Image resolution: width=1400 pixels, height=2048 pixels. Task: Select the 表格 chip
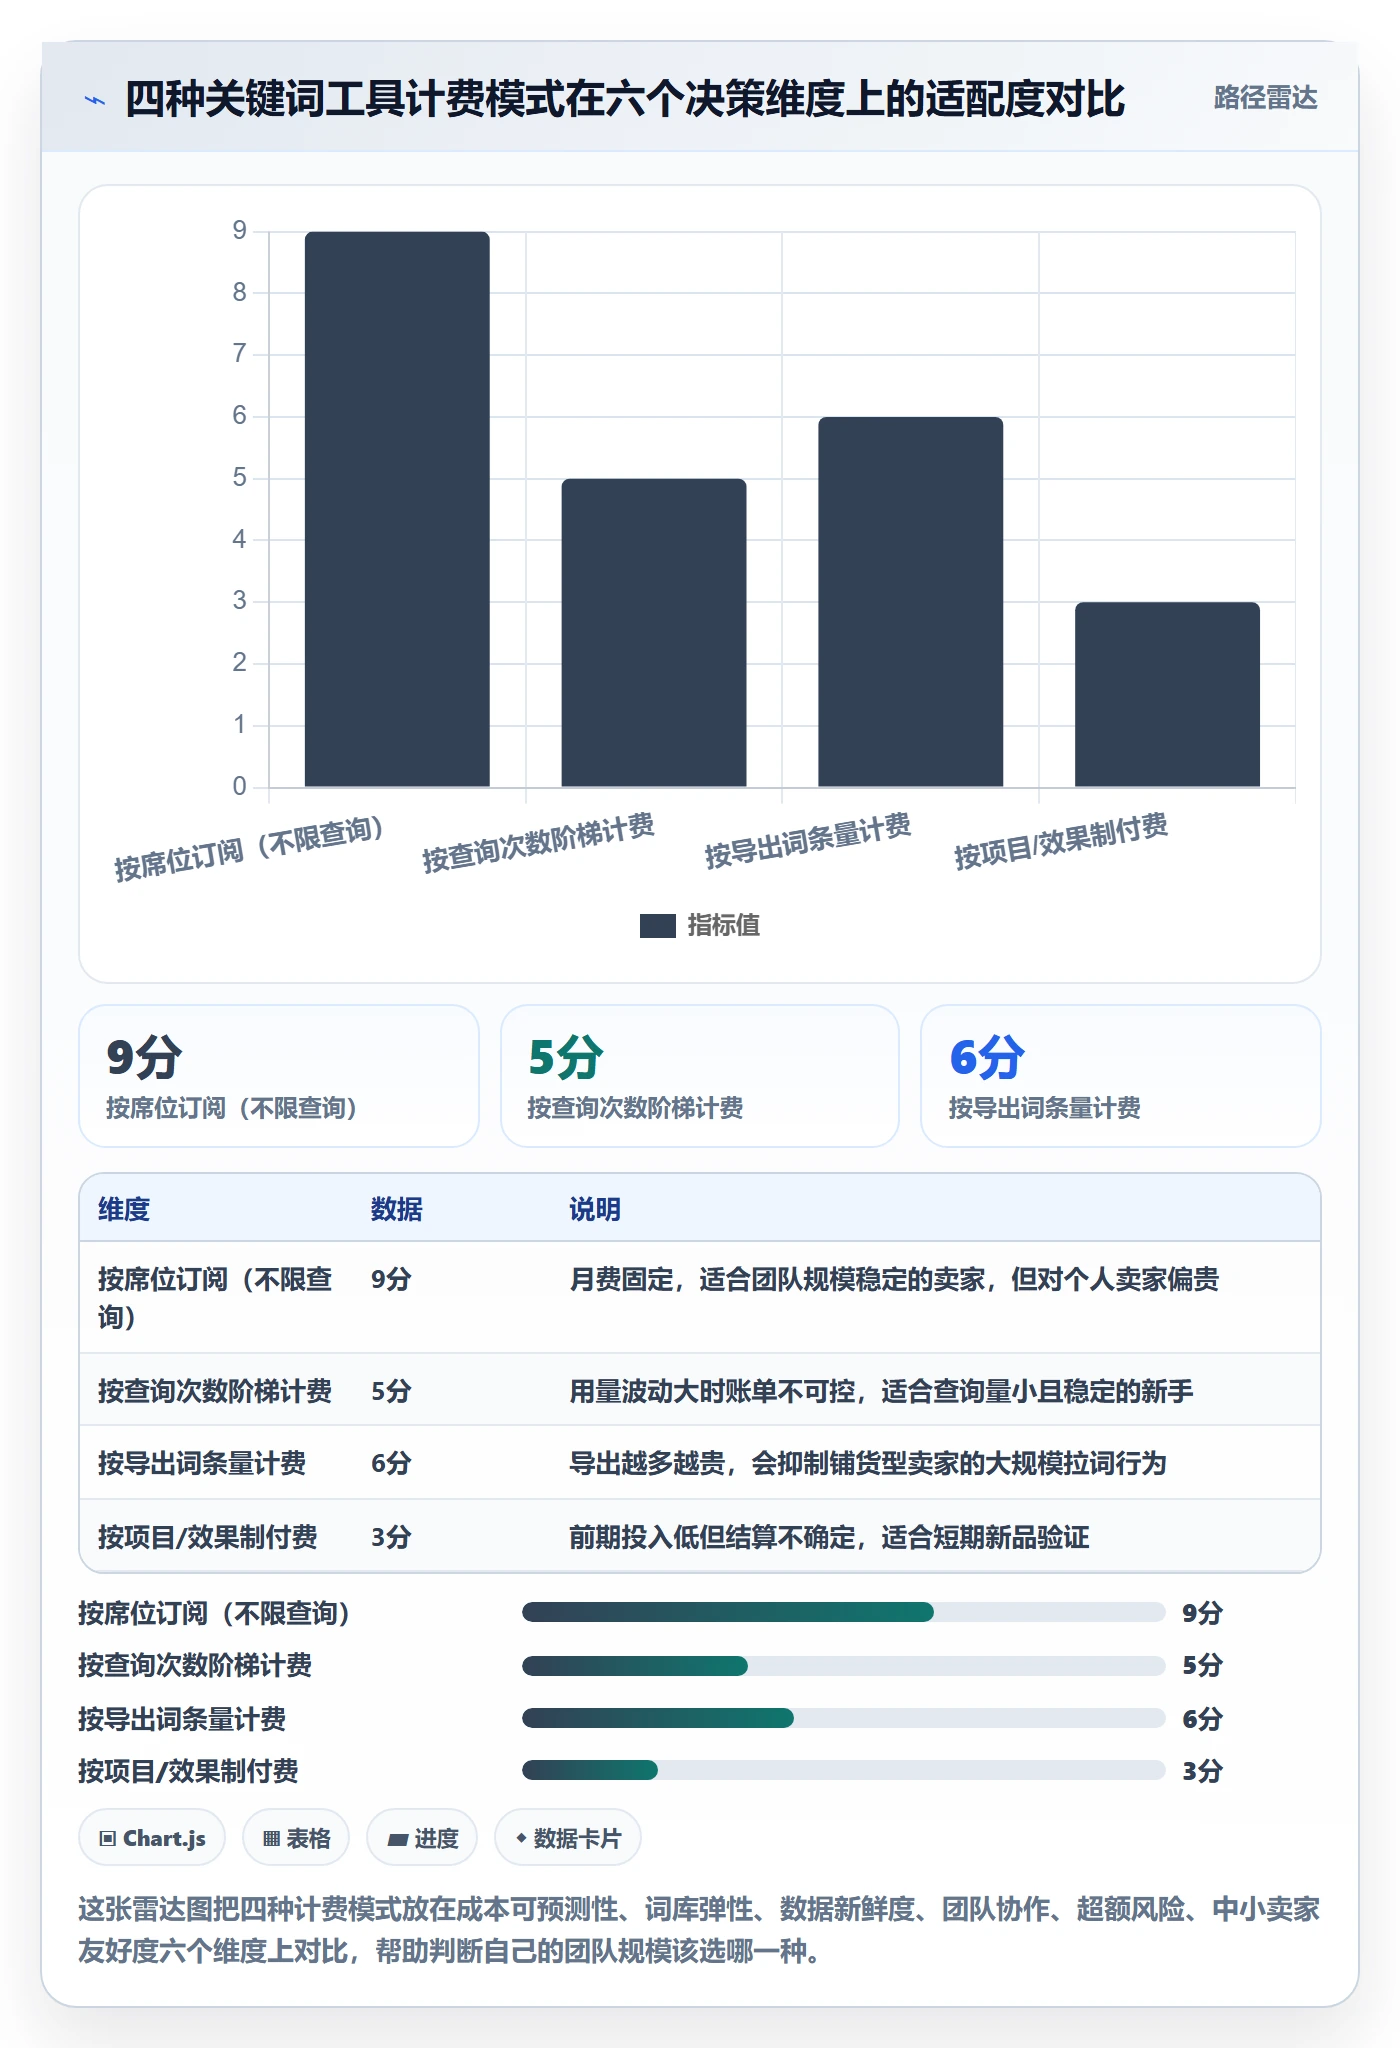click(x=296, y=1838)
